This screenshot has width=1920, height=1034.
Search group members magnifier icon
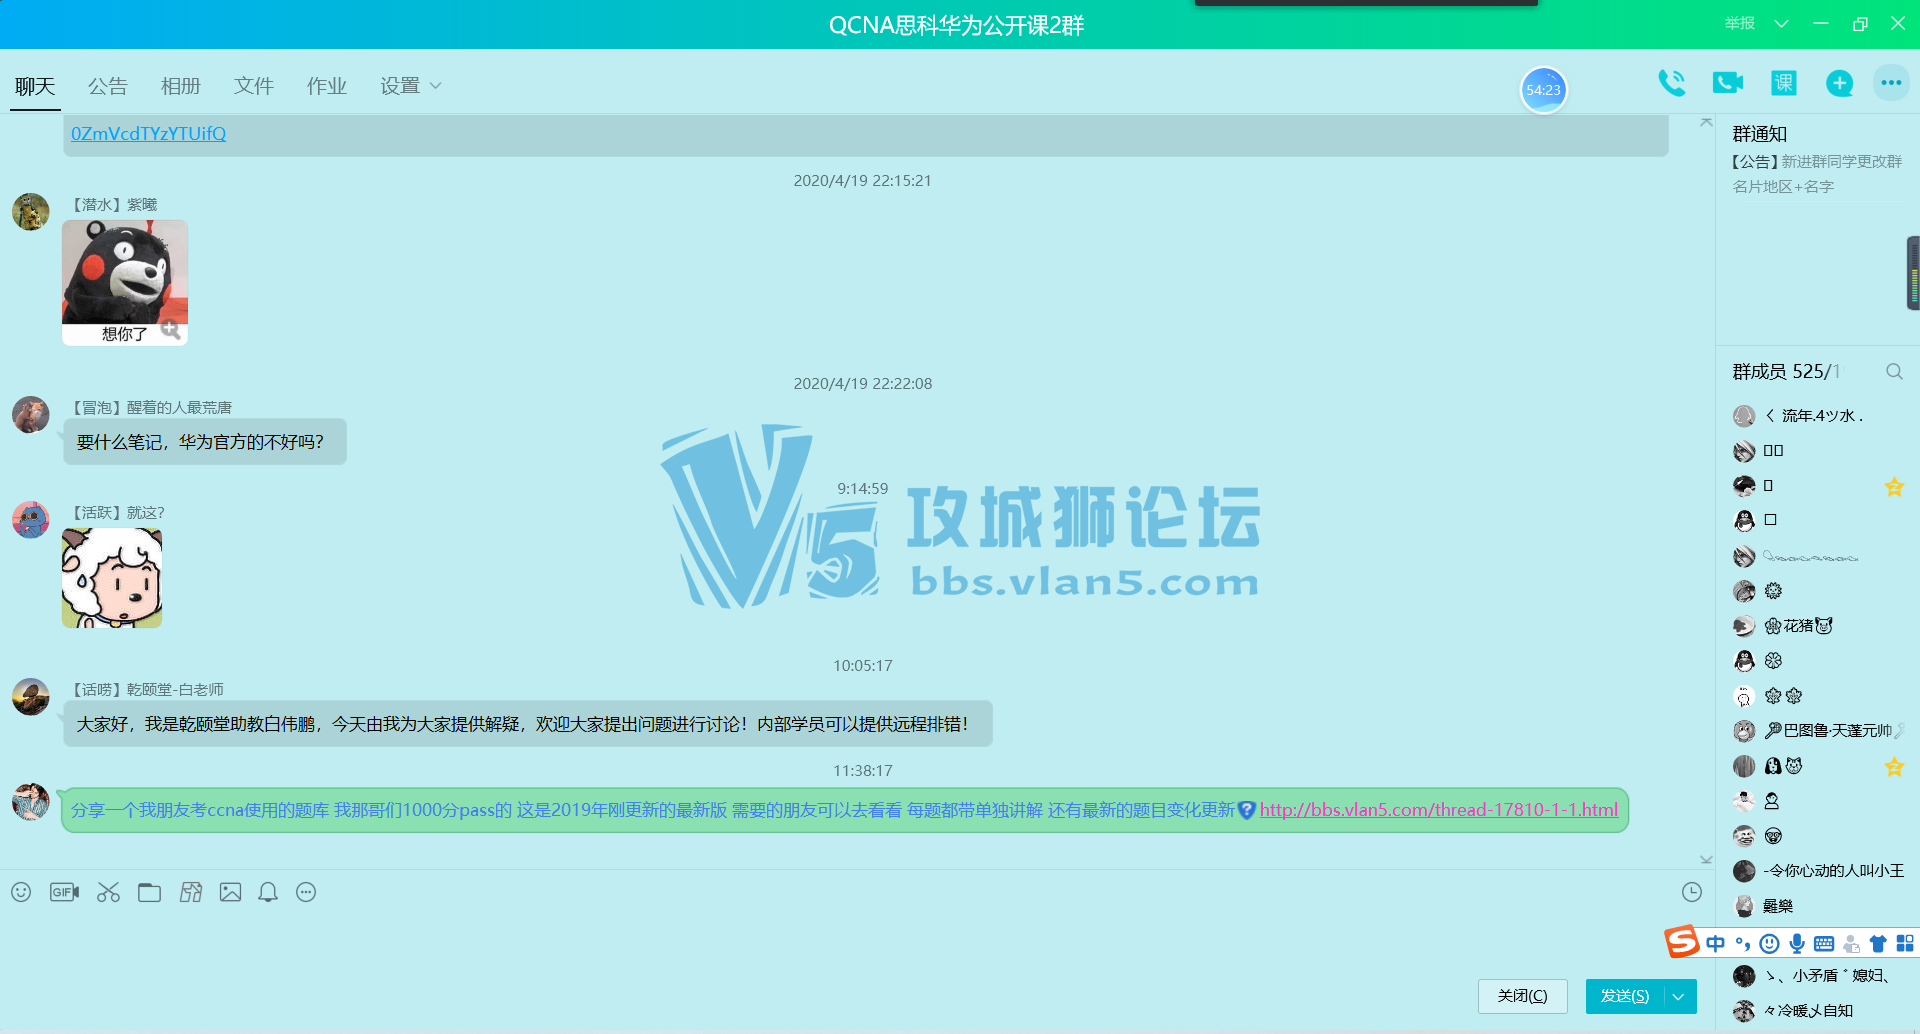click(x=1894, y=371)
